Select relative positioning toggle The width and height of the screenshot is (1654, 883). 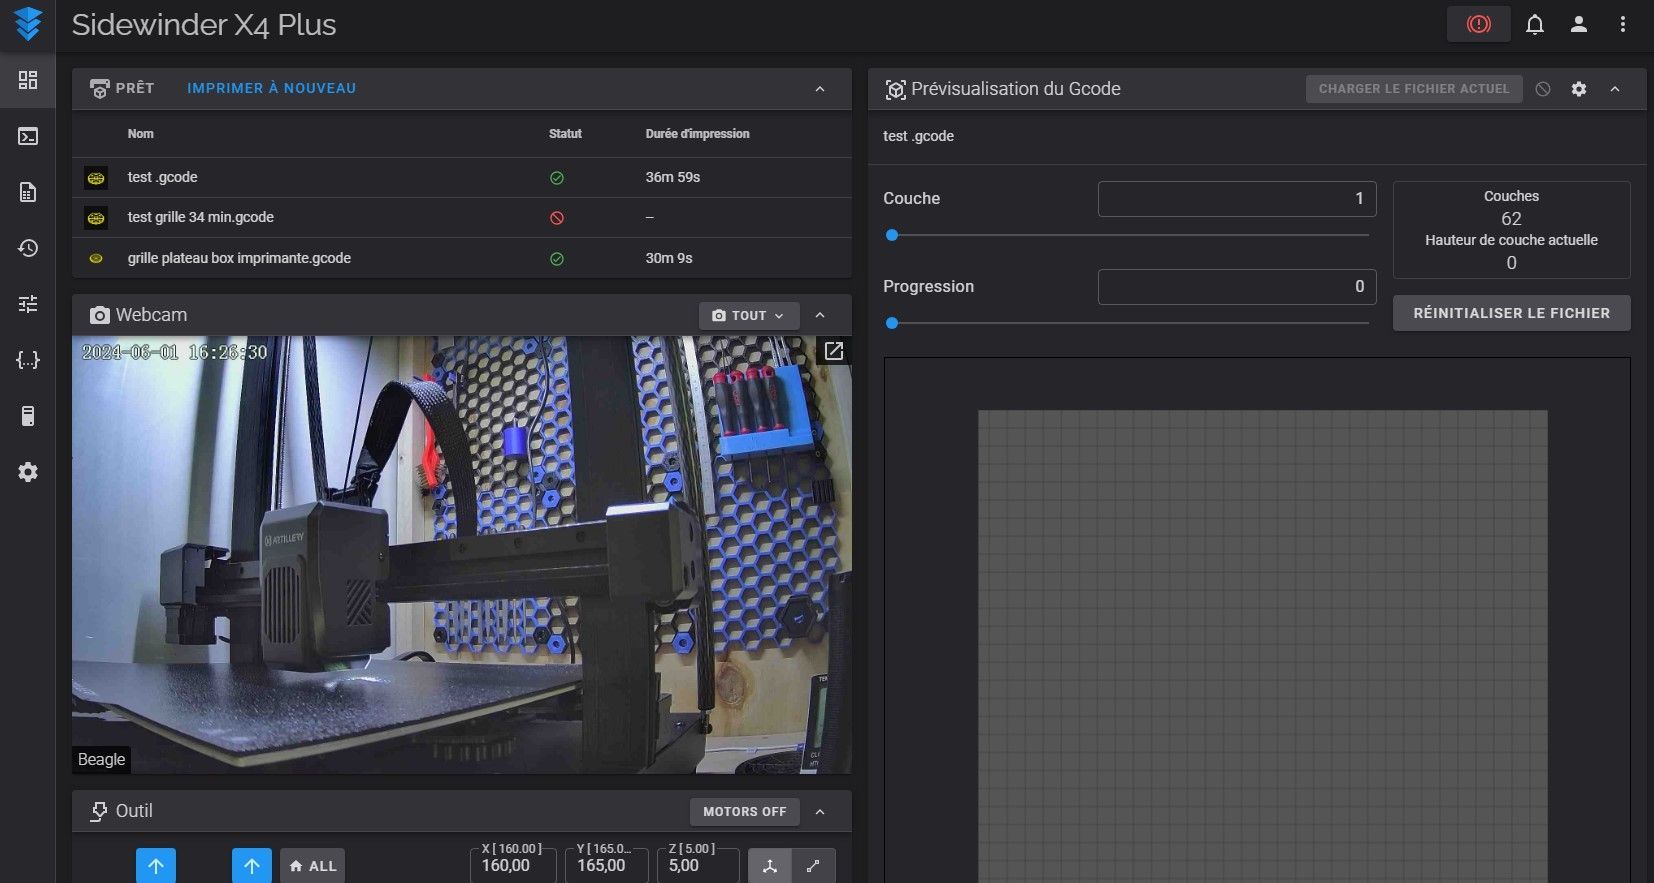point(813,866)
